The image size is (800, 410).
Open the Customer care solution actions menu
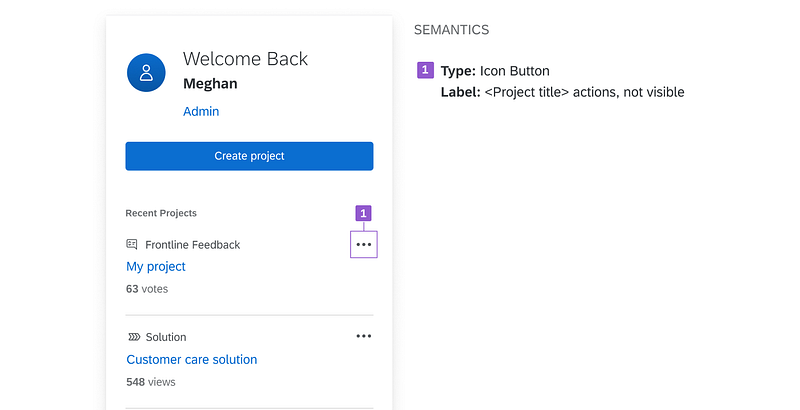(x=364, y=337)
